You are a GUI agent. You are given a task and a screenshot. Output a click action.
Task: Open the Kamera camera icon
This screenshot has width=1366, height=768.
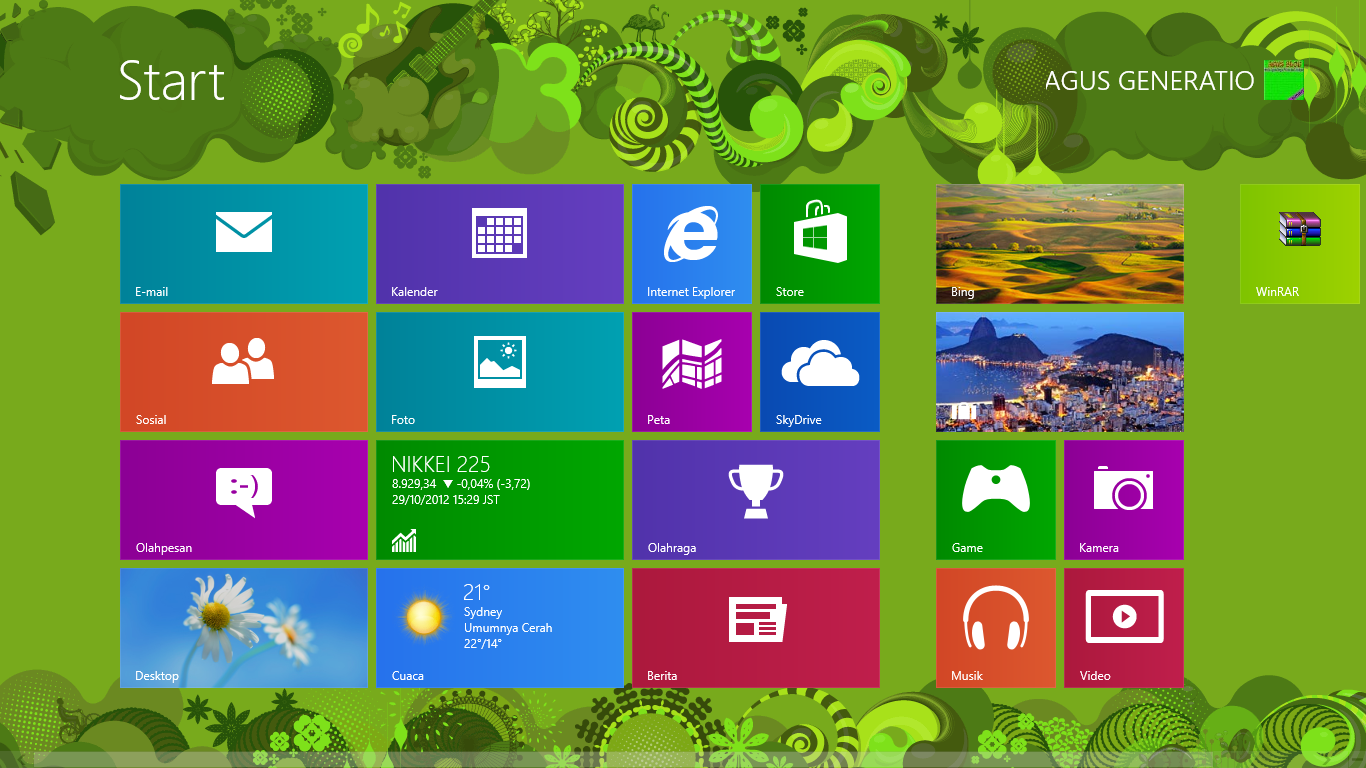[1124, 489]
